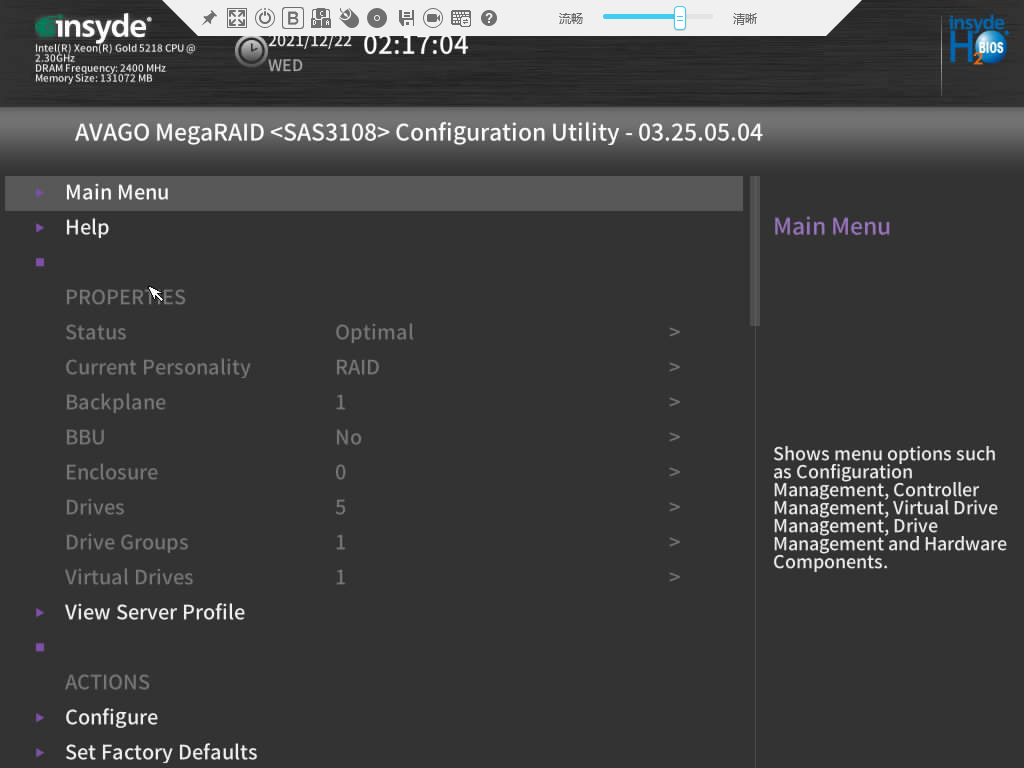Select the Configure action
Viewport: 1024px width, 768px height.
[x=111, y=718]
